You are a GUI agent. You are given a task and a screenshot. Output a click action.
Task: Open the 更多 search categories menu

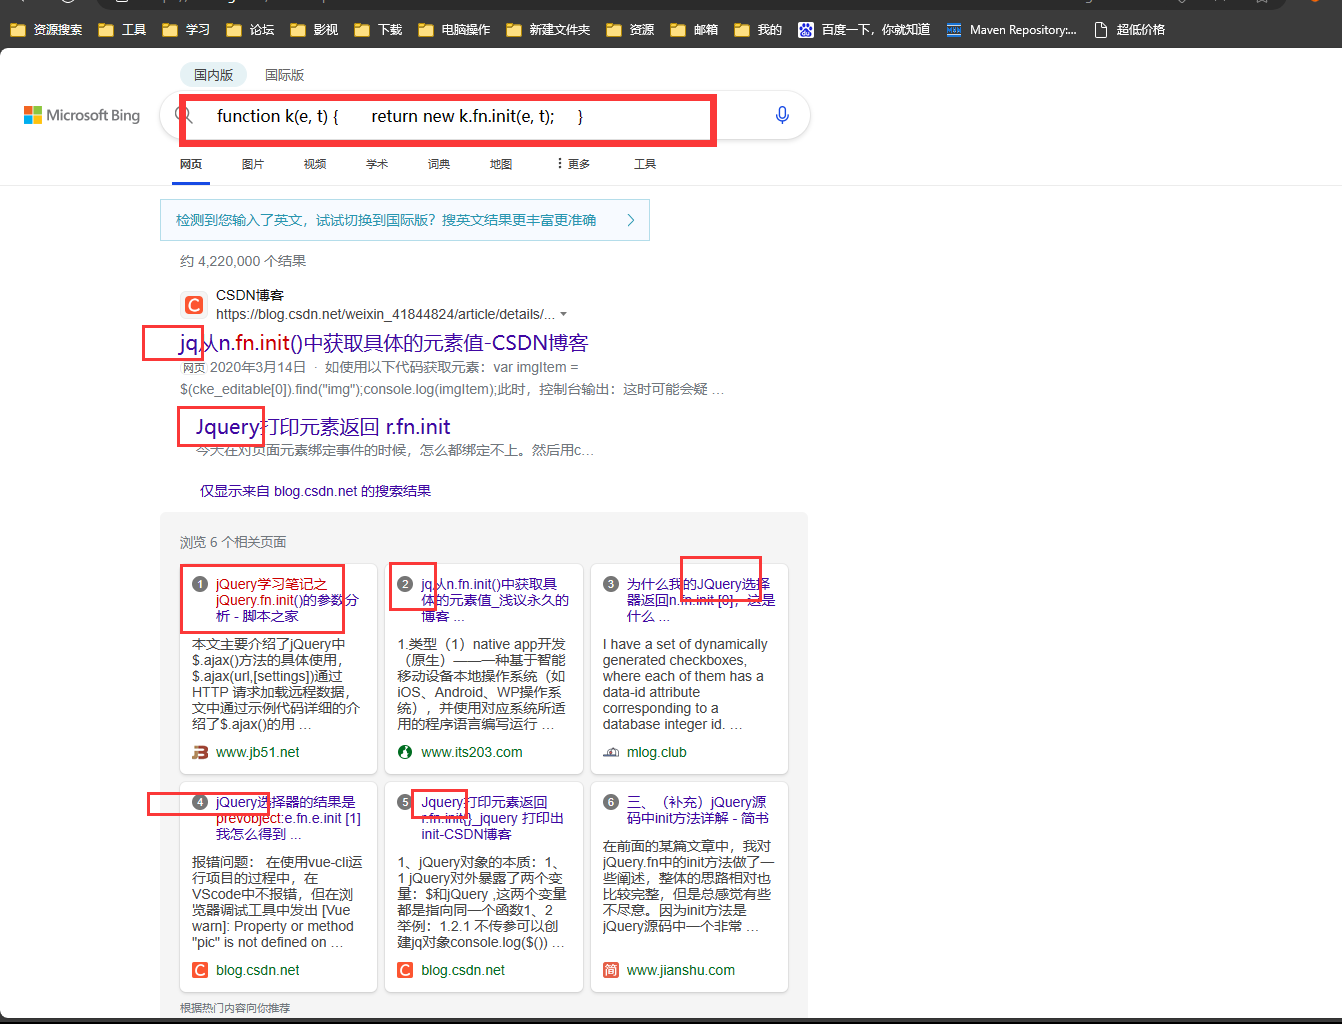574,164
